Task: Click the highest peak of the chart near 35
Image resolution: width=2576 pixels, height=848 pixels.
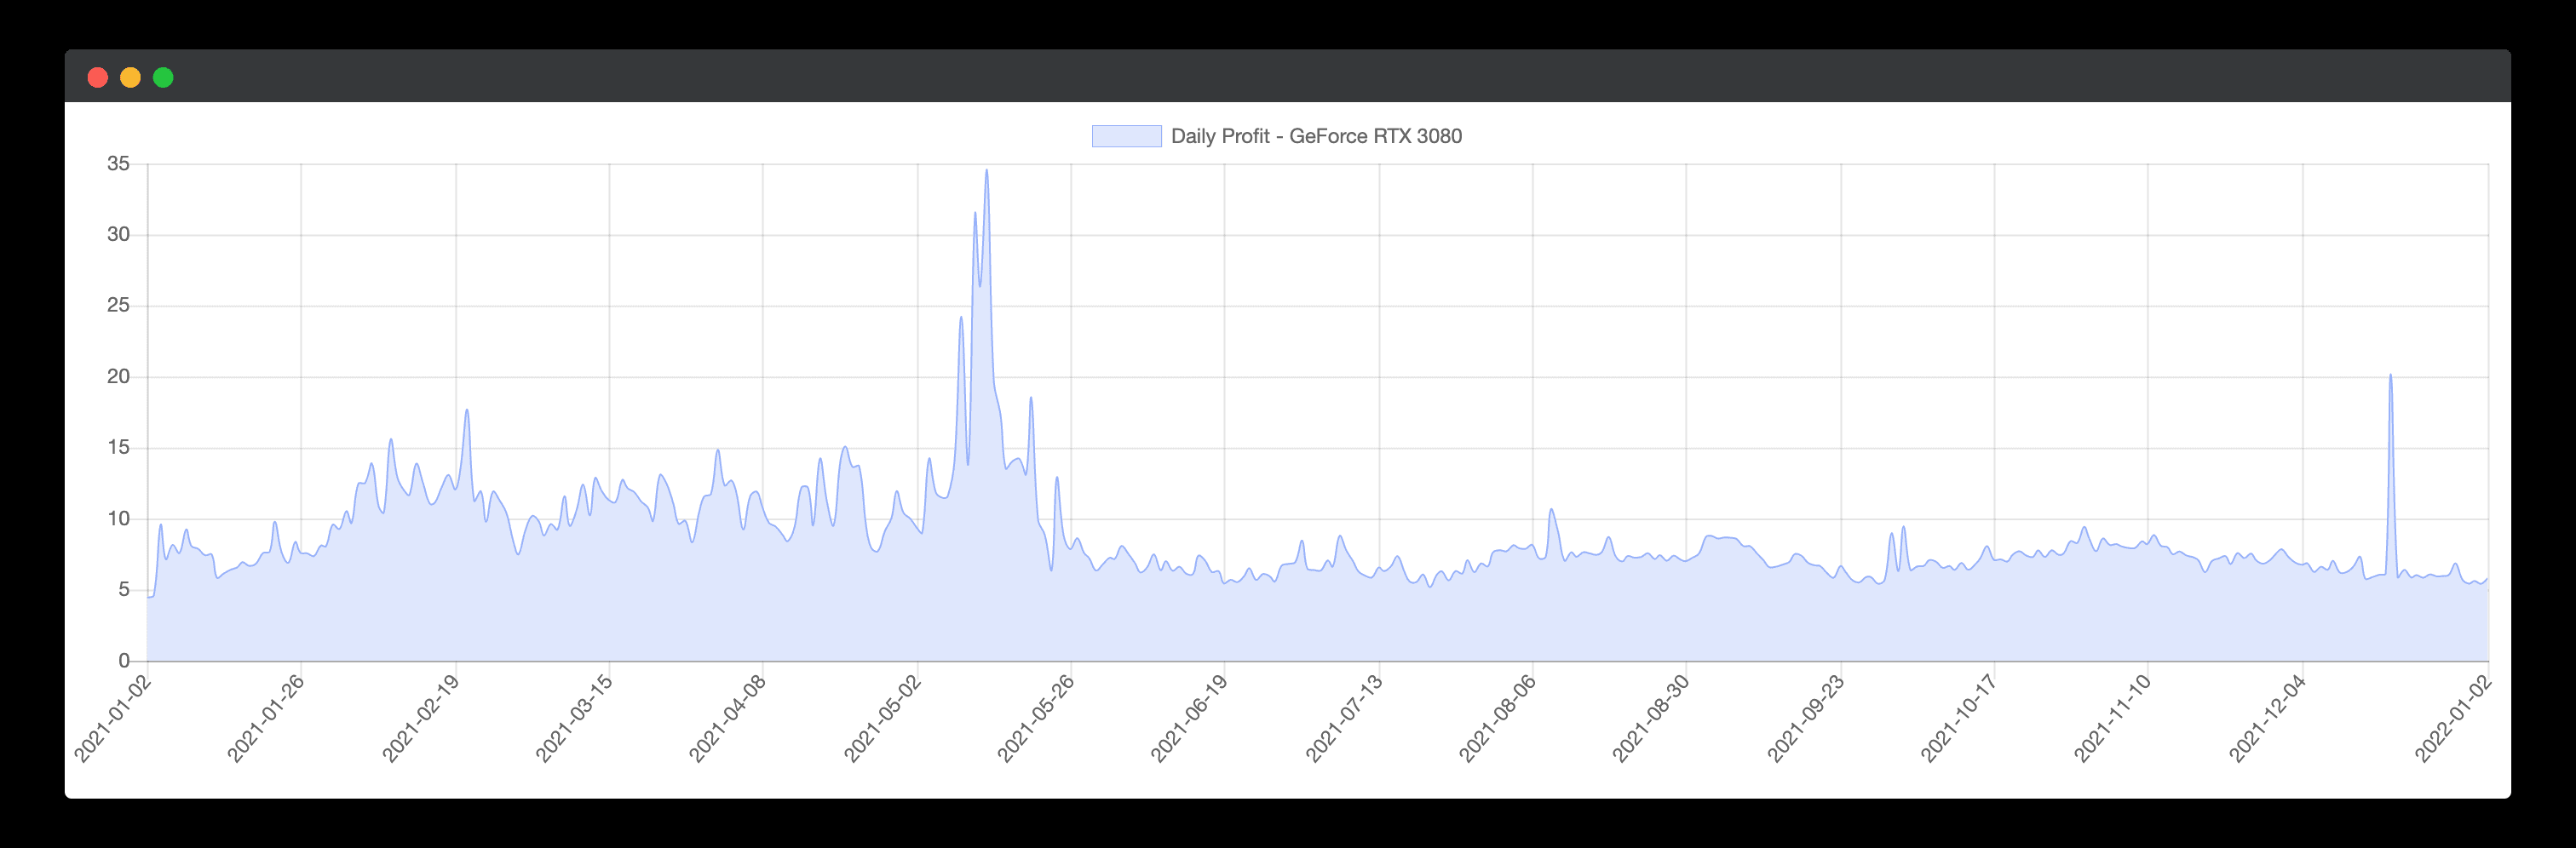Action: point(986,171)
